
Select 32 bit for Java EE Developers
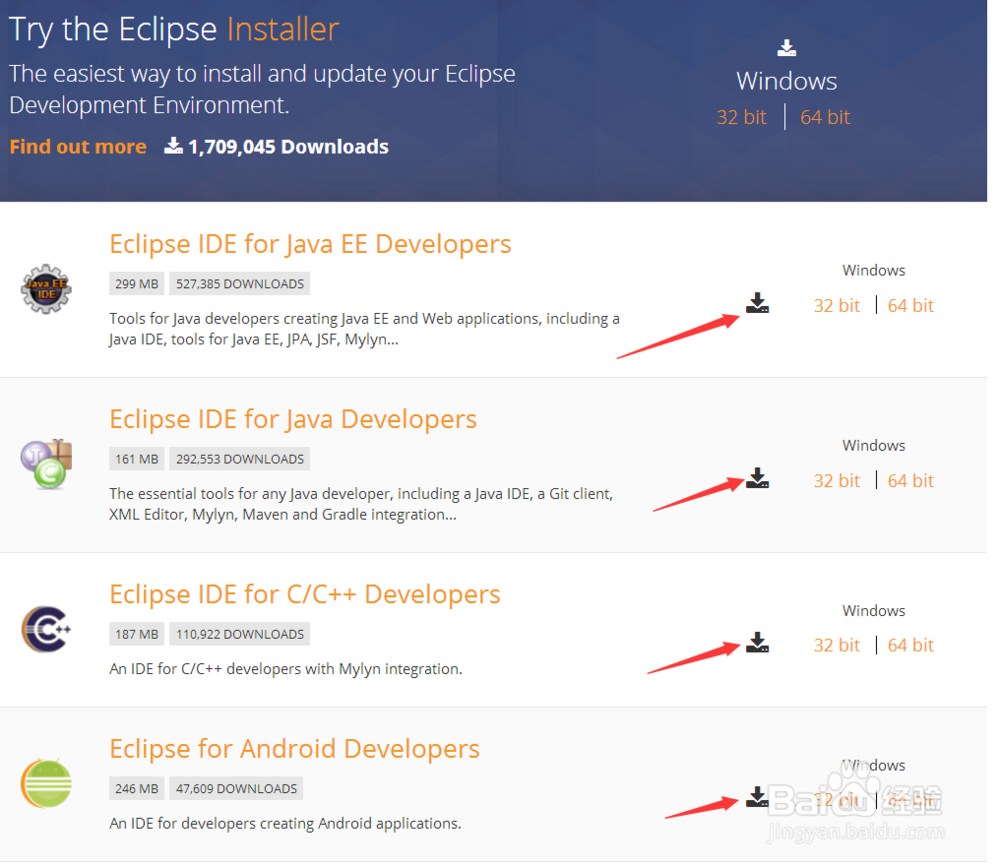pyautogui.click(x=837, y=305)
